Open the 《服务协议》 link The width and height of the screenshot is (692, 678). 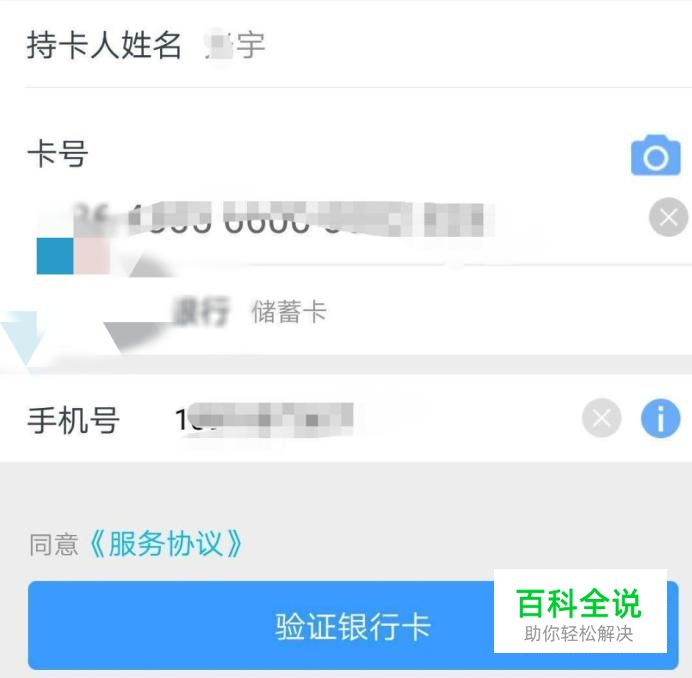click(166, 543)
